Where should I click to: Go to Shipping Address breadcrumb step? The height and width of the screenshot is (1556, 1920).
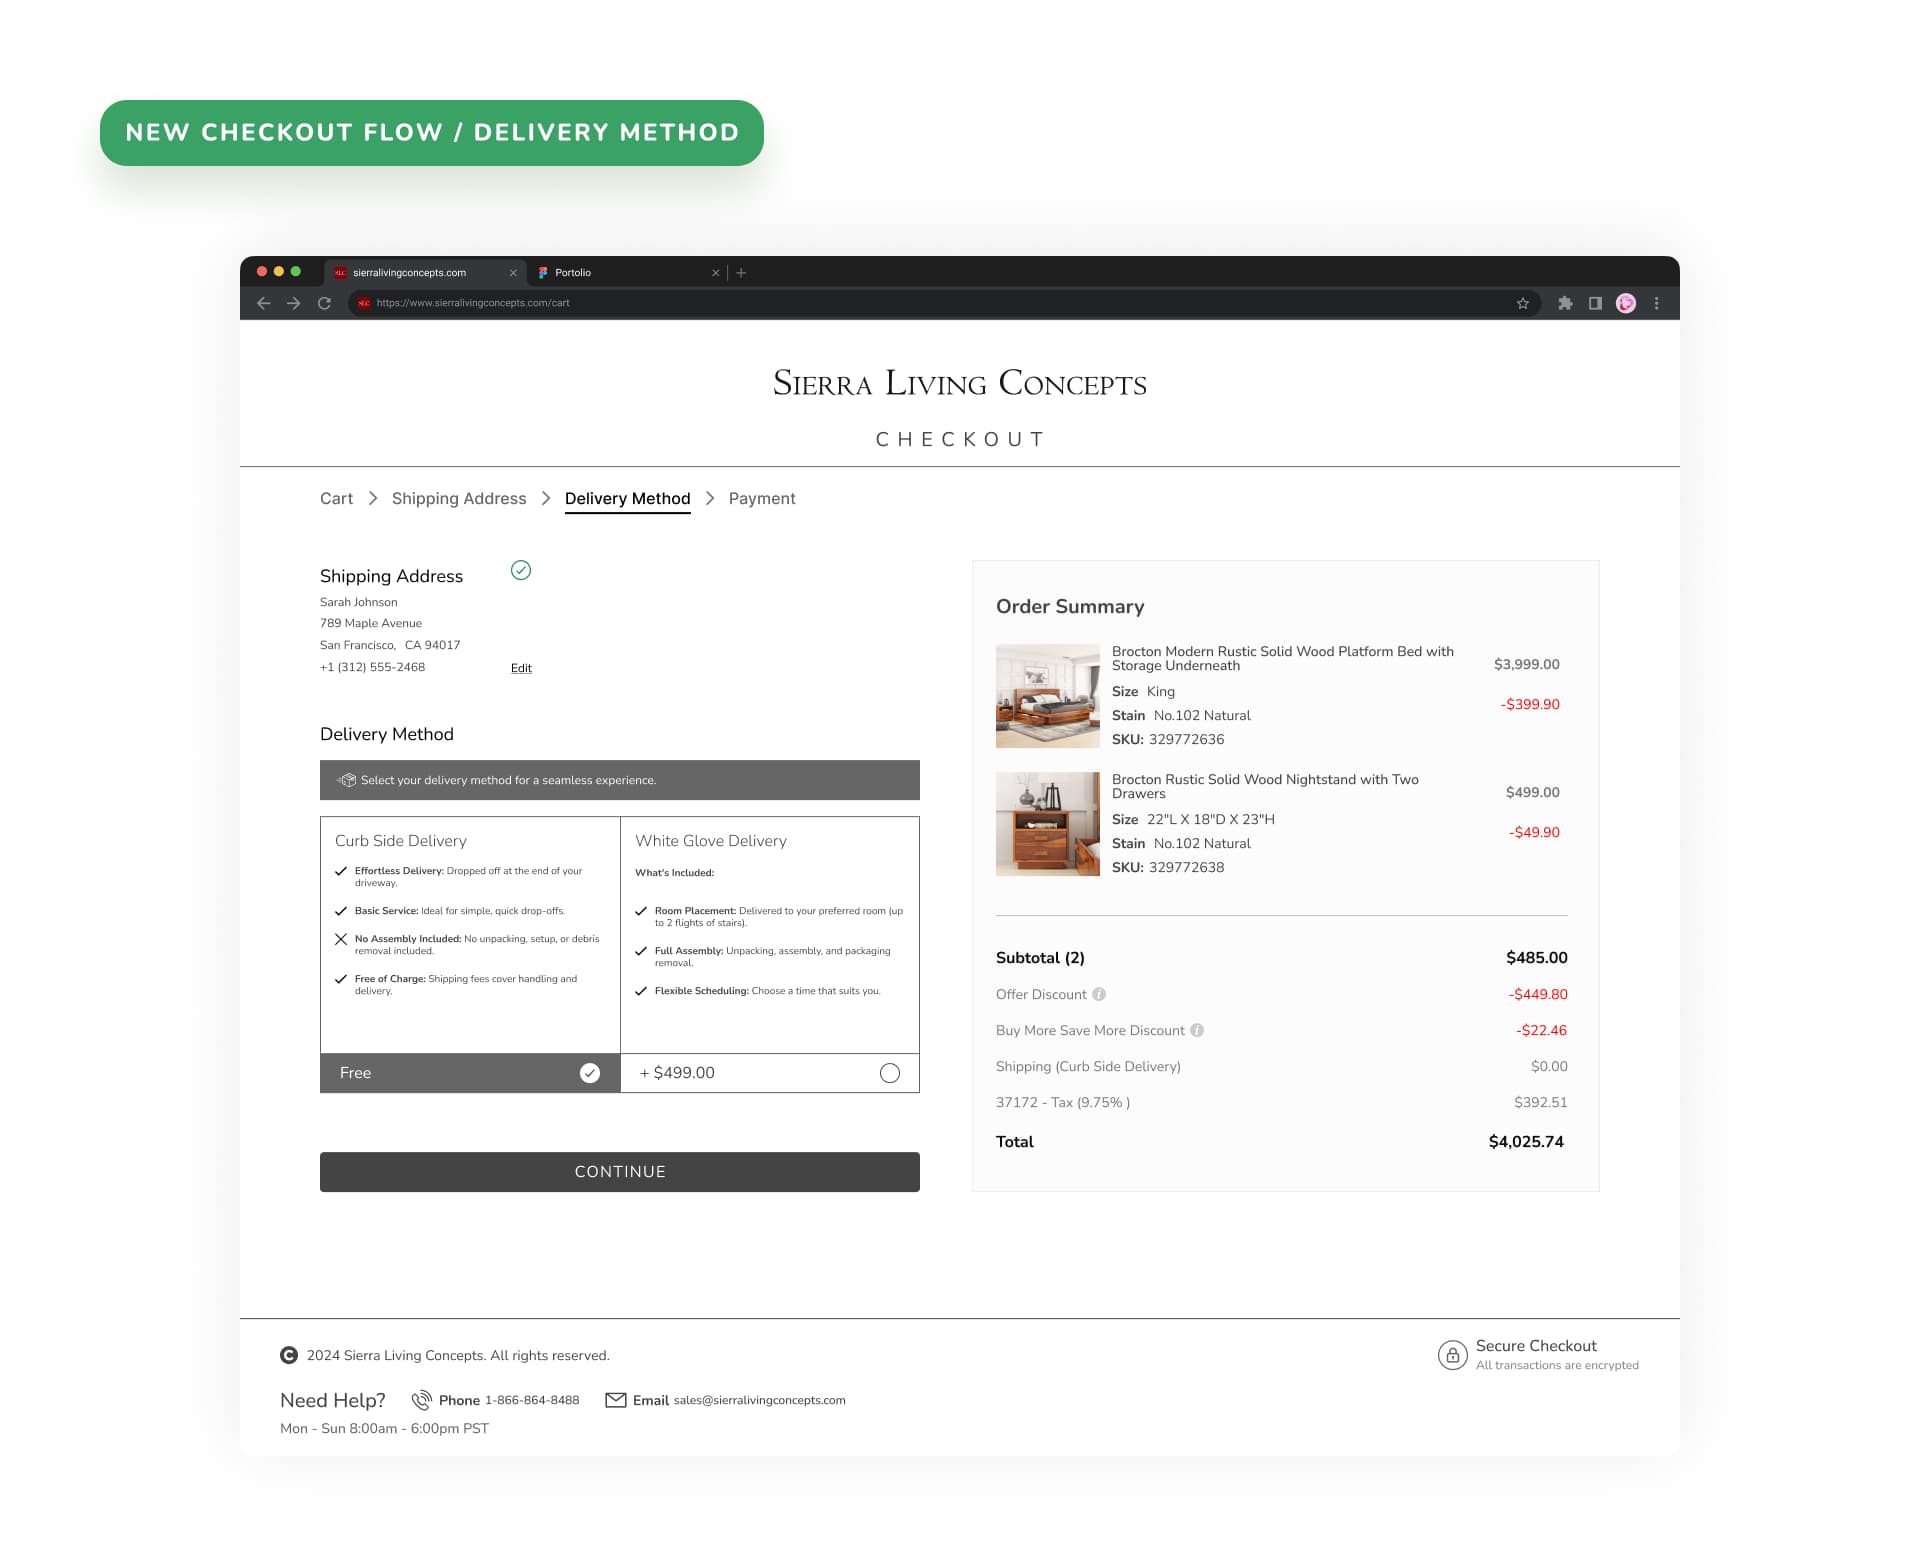tap(459, 498)
